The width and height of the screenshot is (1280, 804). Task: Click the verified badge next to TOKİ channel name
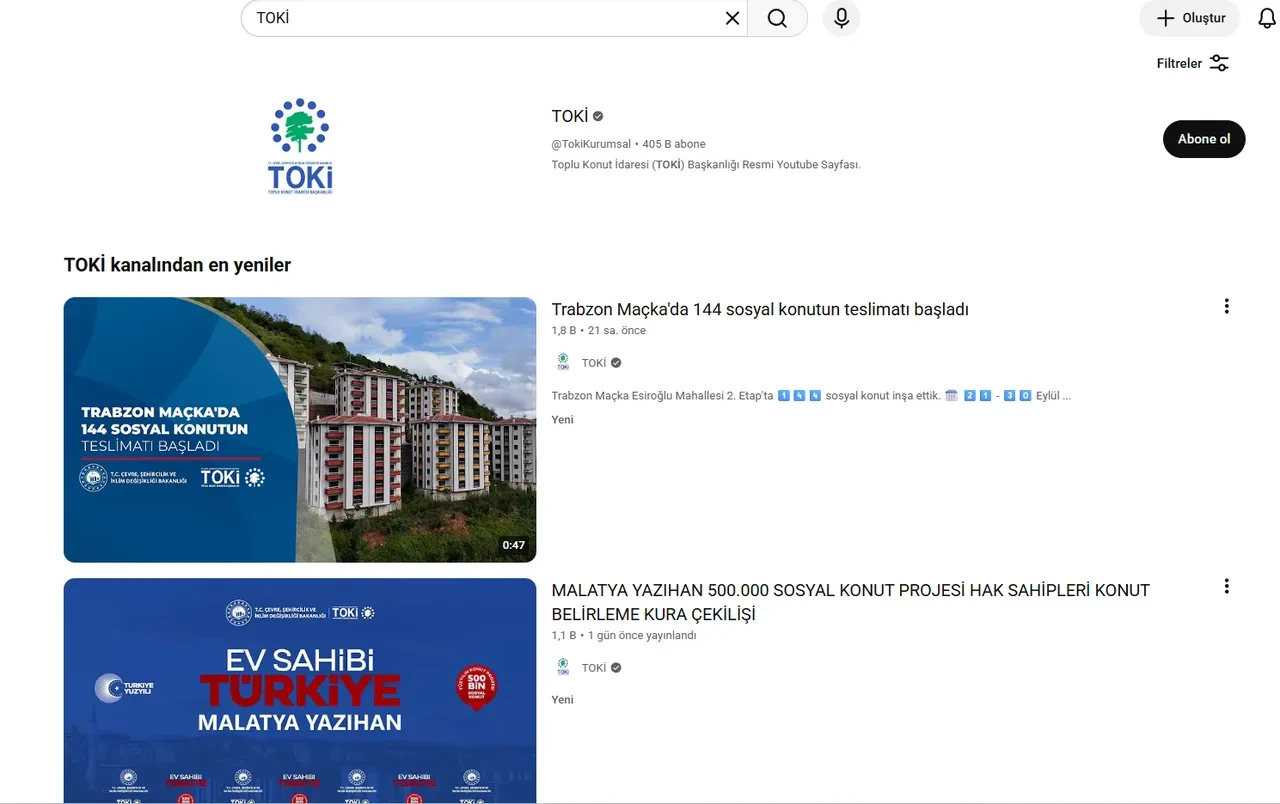598,116
